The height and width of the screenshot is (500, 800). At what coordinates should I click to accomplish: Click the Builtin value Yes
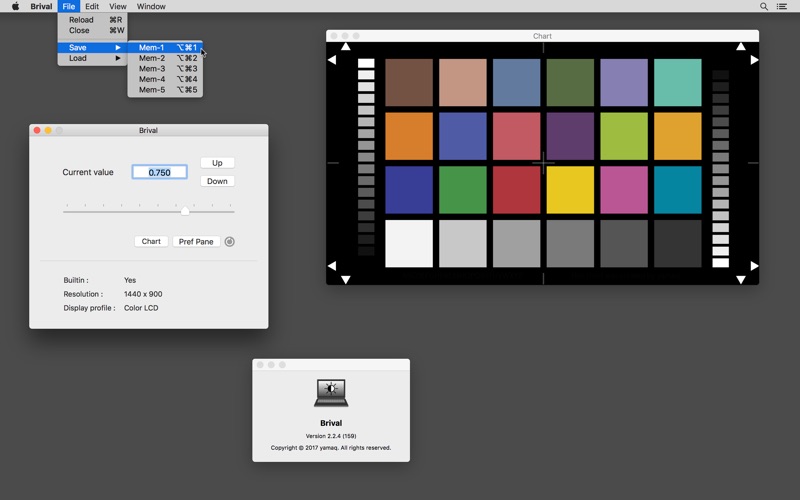pos(130,280)
